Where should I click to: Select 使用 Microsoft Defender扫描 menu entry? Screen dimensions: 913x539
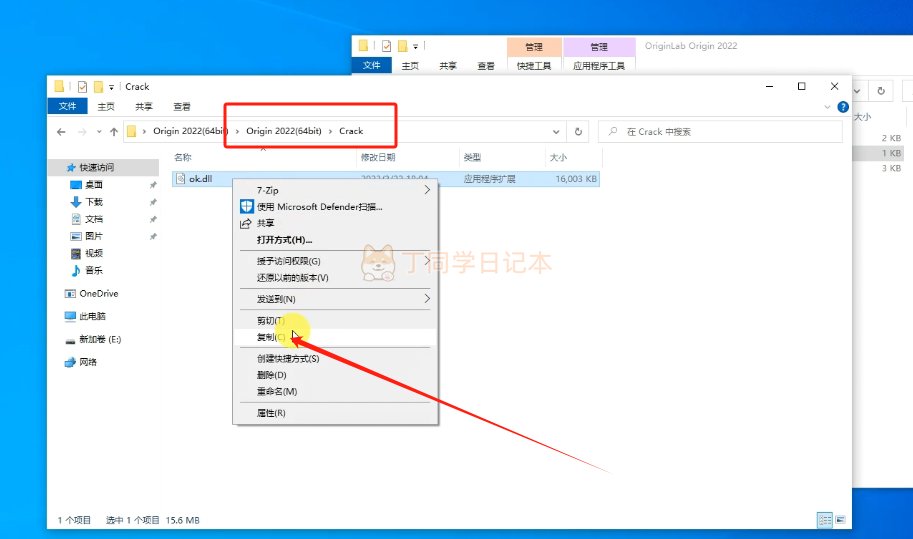point(335,207)
